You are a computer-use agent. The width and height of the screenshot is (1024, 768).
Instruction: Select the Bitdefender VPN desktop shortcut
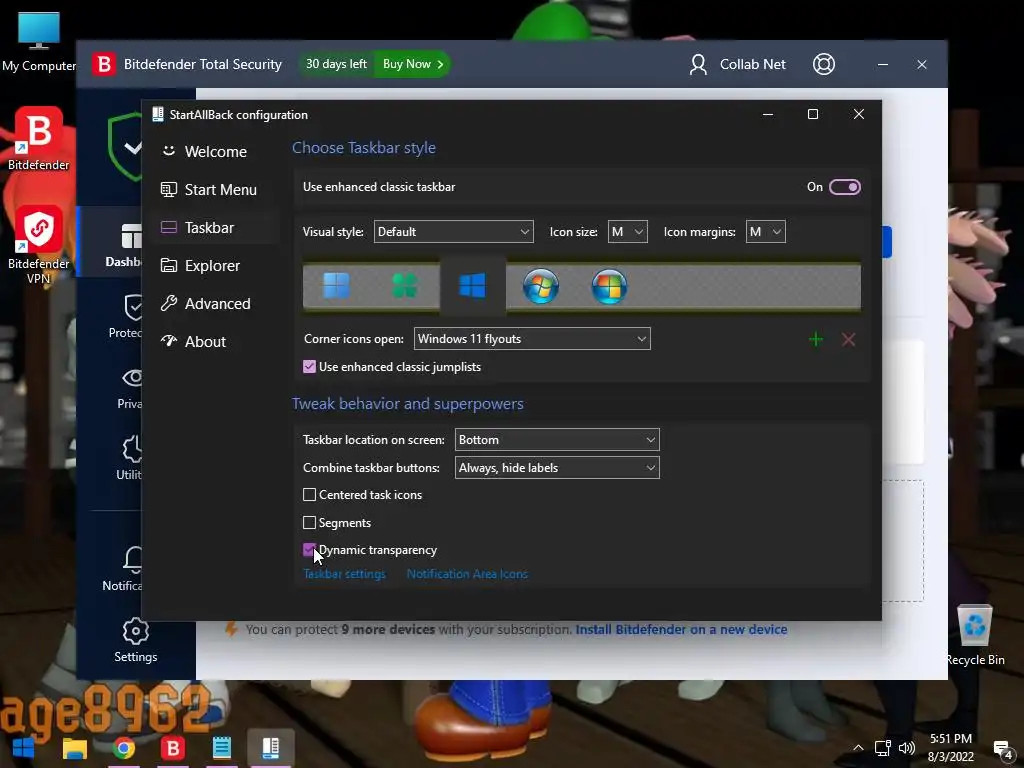click(39, 244)
